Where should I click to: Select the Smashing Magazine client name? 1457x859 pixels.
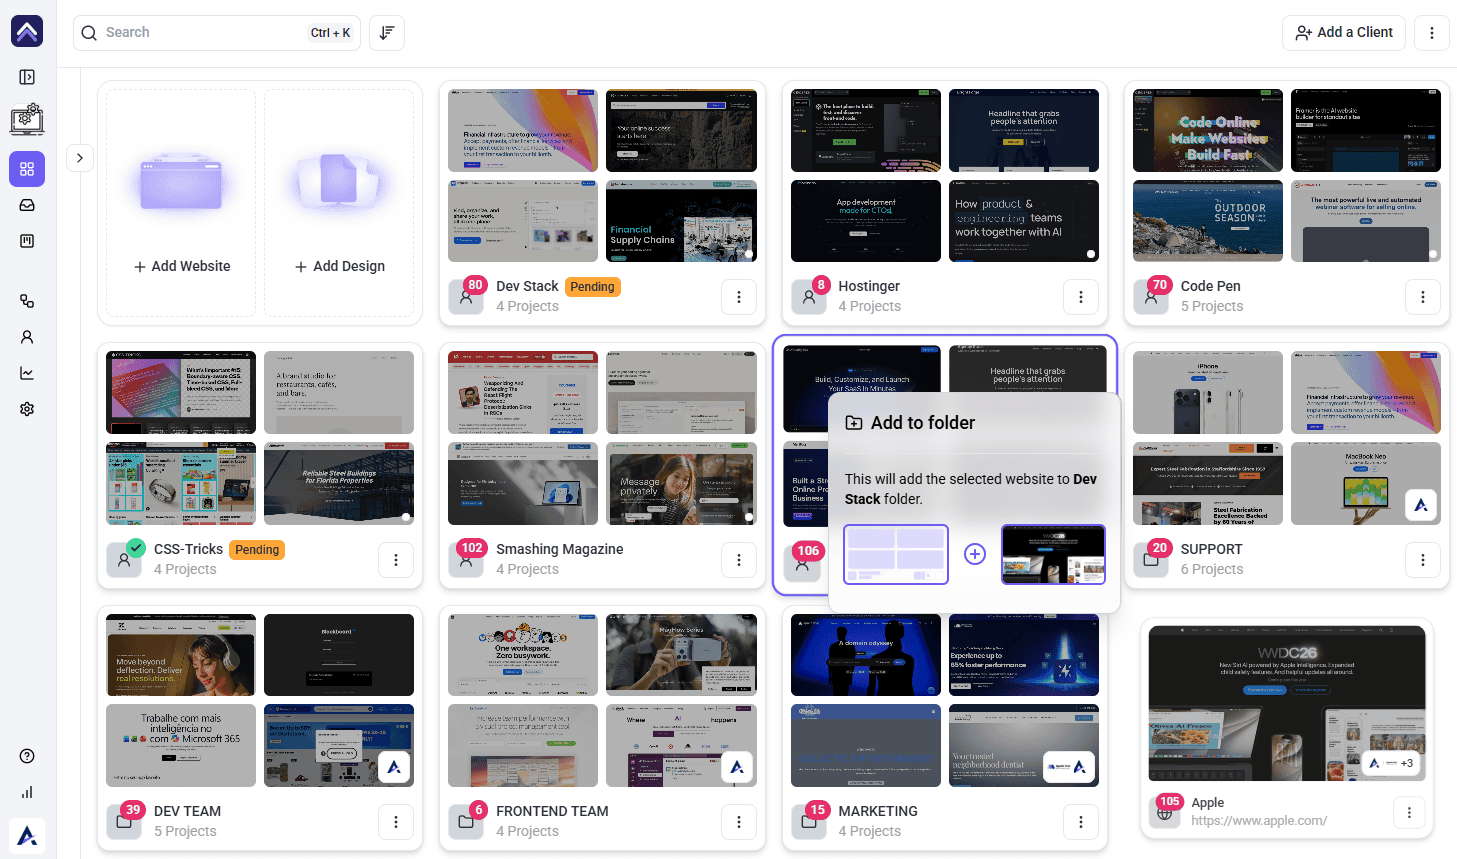click(x=560, y=550)
